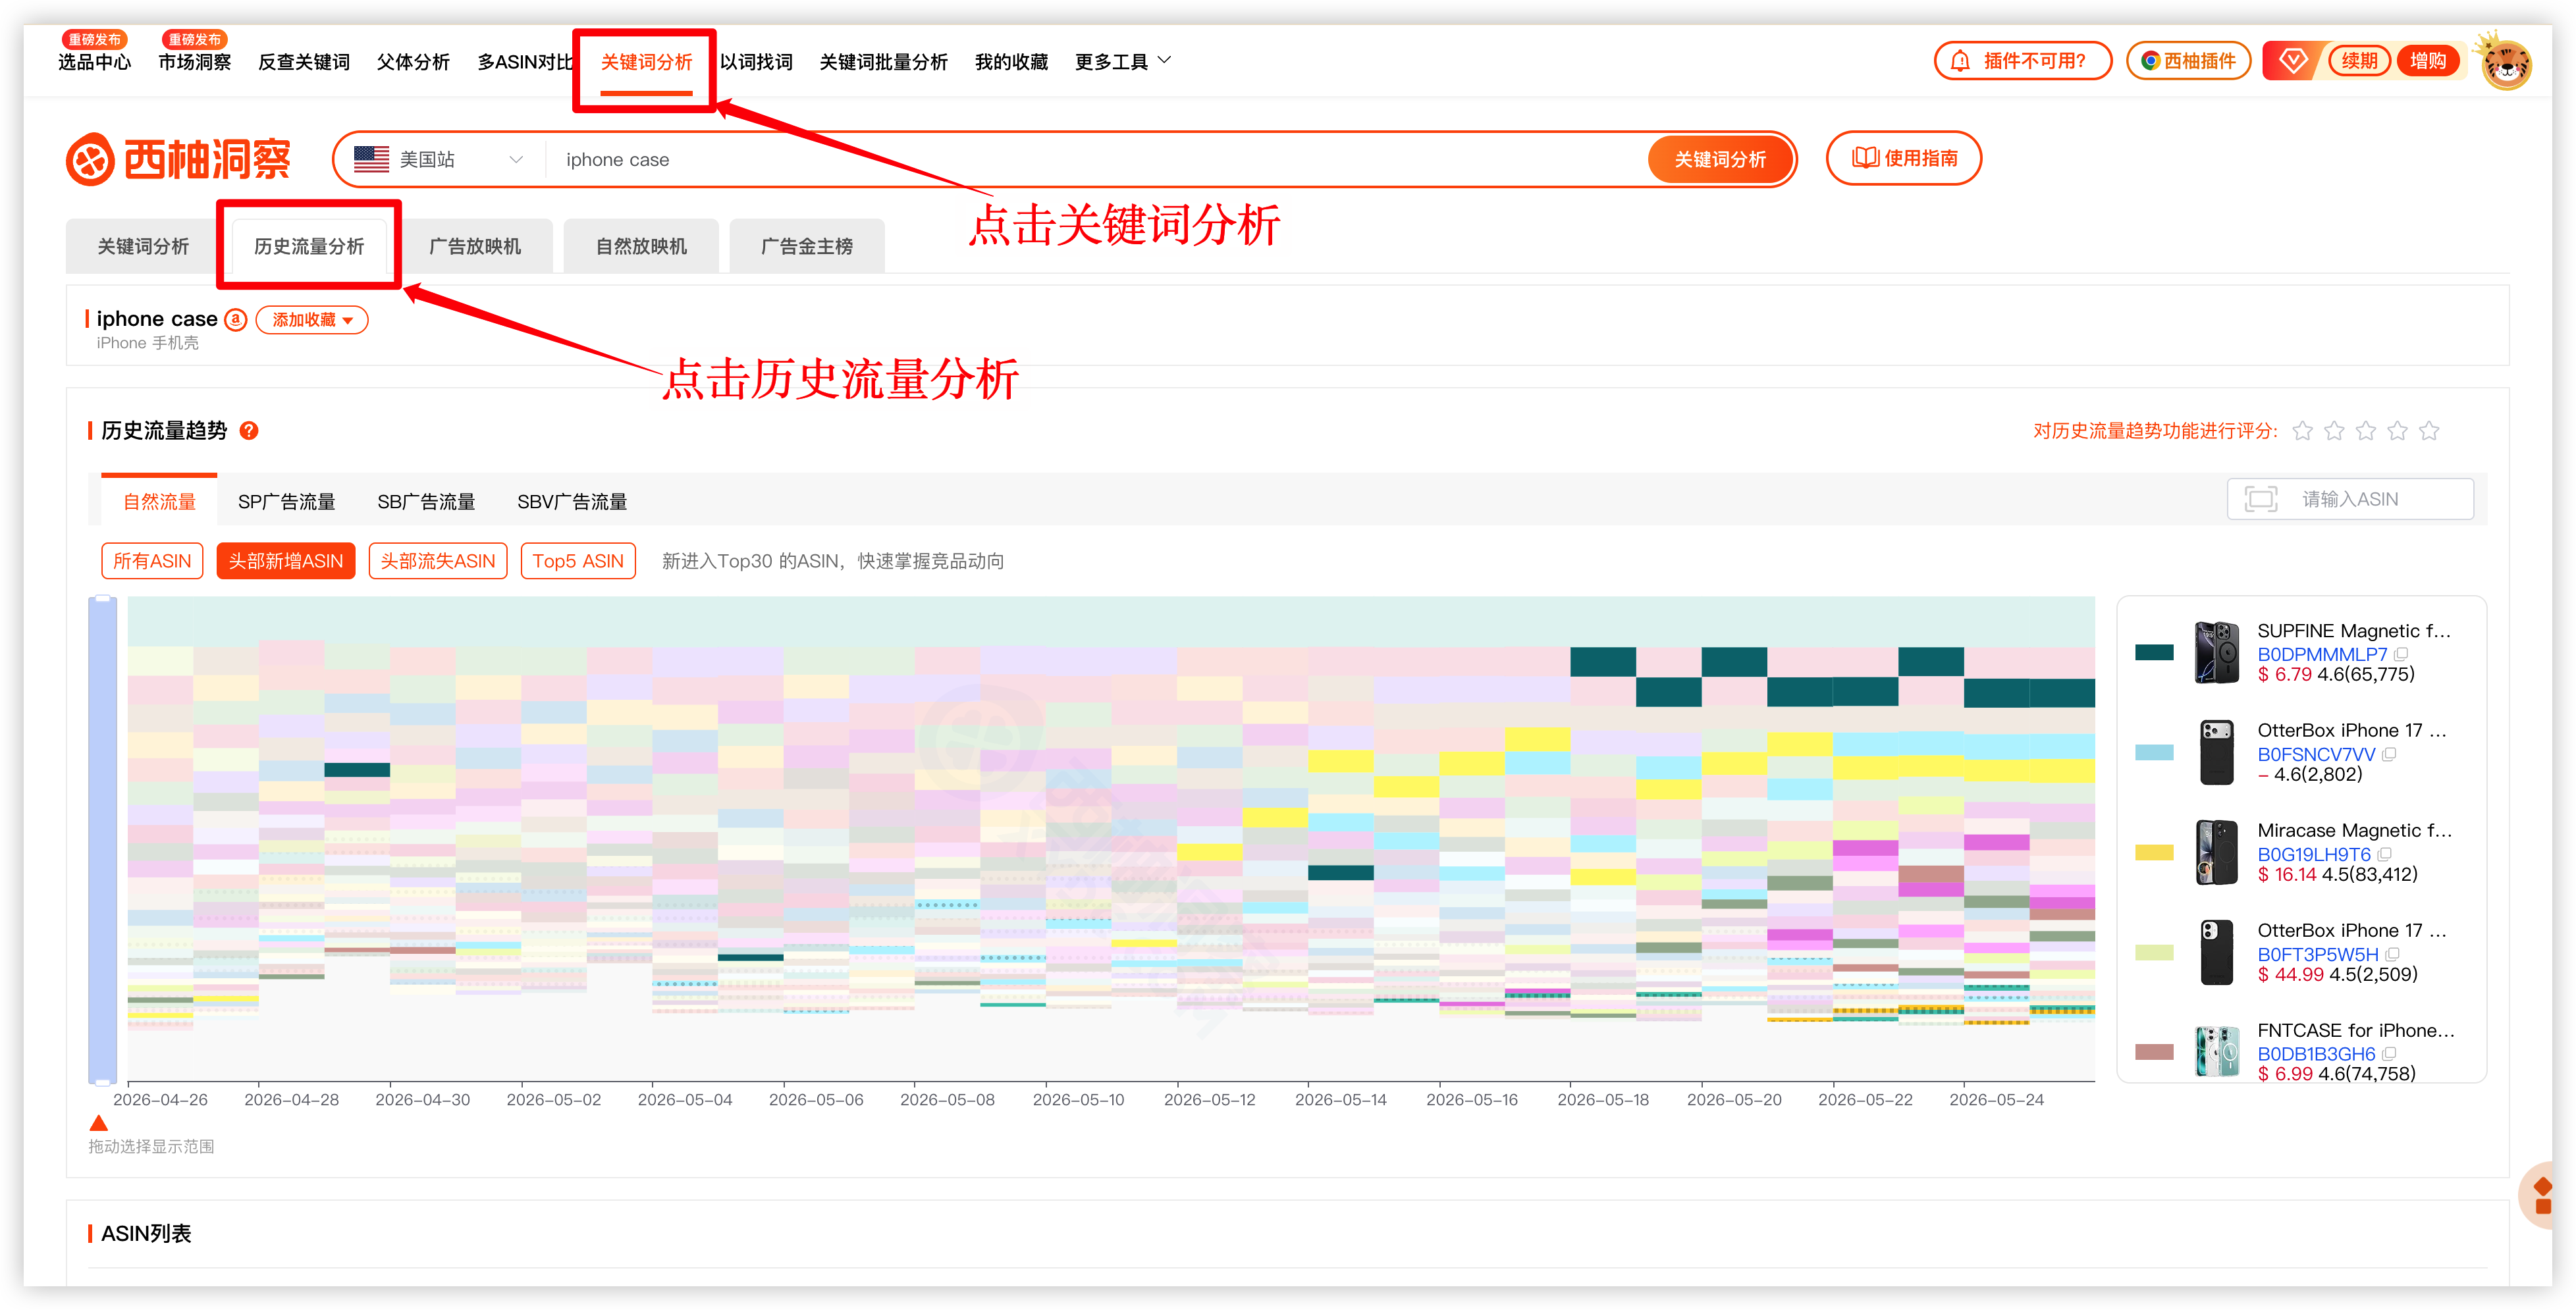Click the Amazon icon beside iphone case
The width and height of the screenshot is (2576, 1310).
(x=236, y=319)
